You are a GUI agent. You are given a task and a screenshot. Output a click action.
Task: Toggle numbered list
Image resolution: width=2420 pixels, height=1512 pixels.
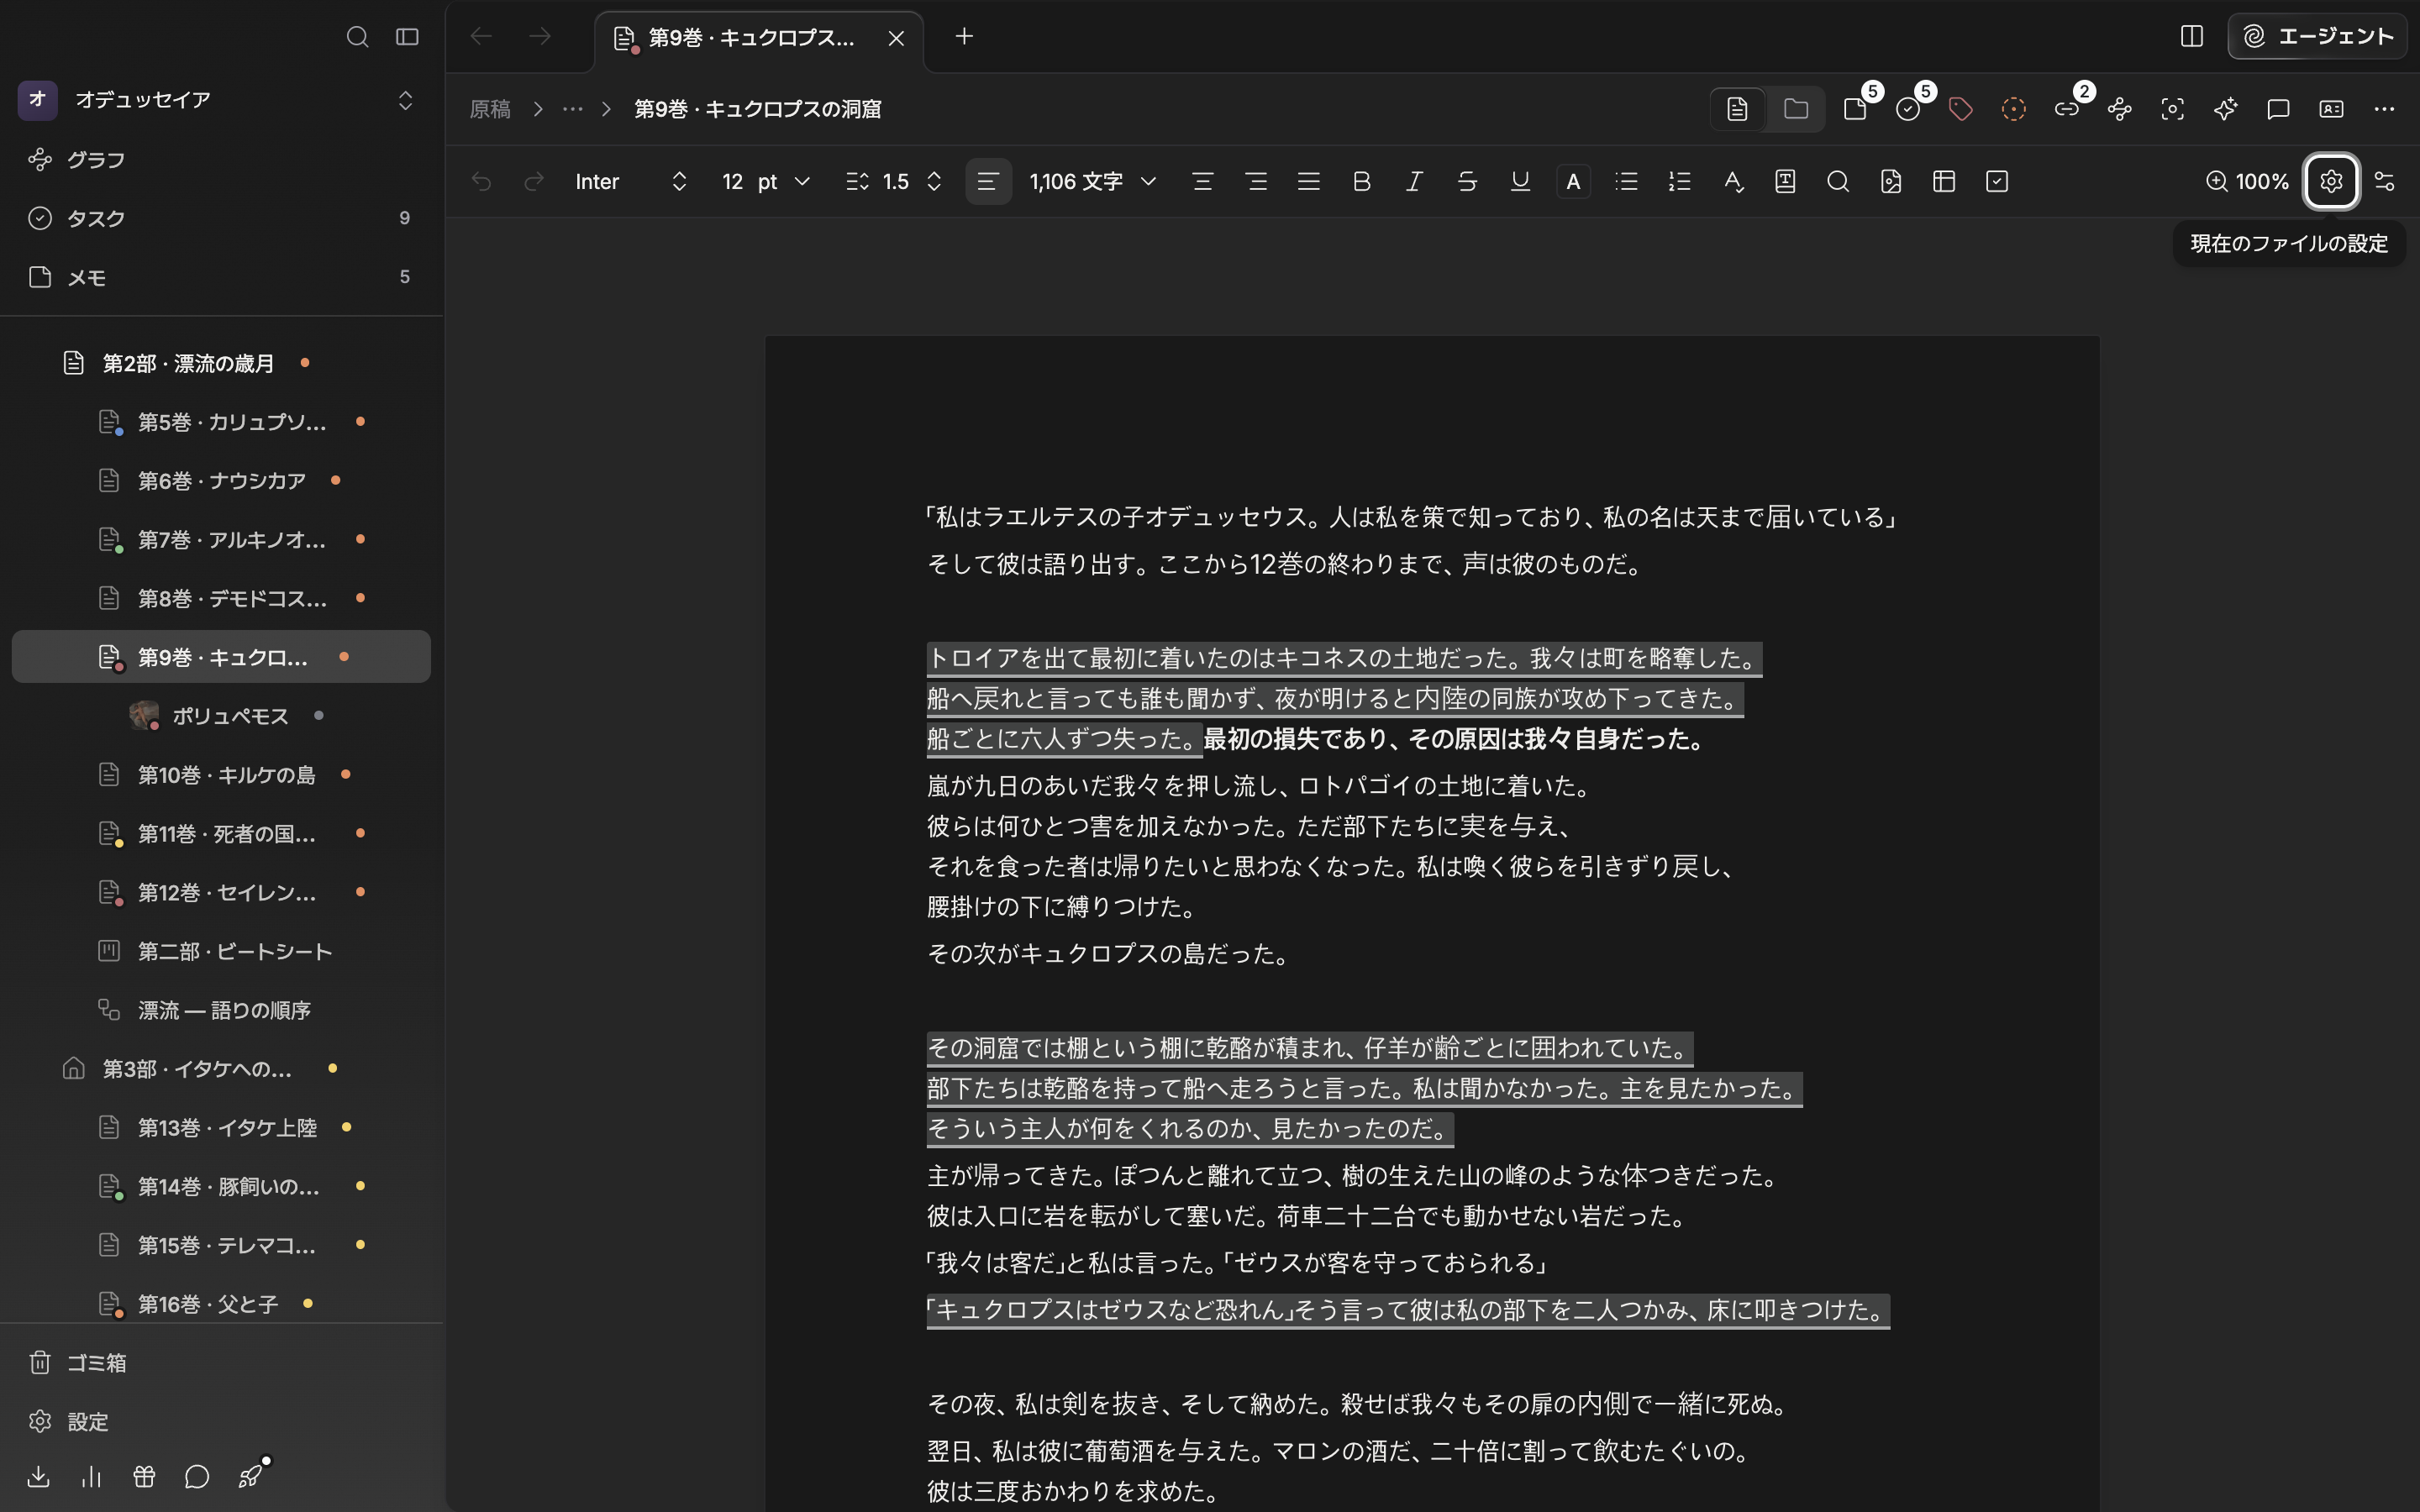pos(1680,181)
